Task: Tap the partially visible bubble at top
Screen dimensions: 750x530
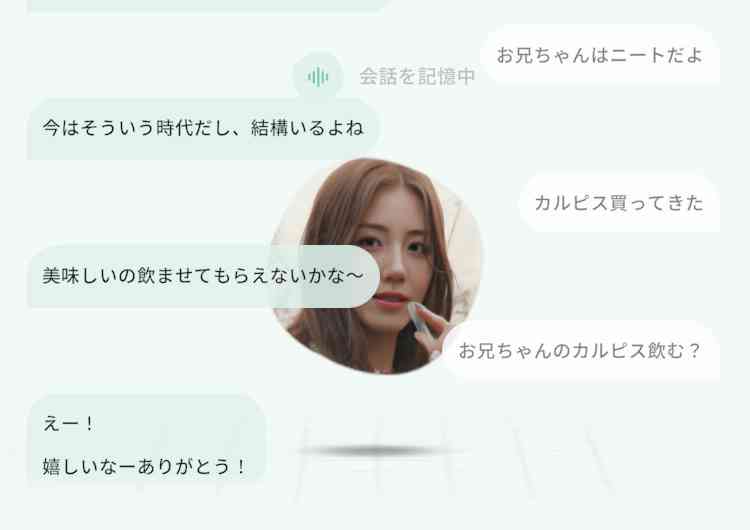Action: [206, 5]
